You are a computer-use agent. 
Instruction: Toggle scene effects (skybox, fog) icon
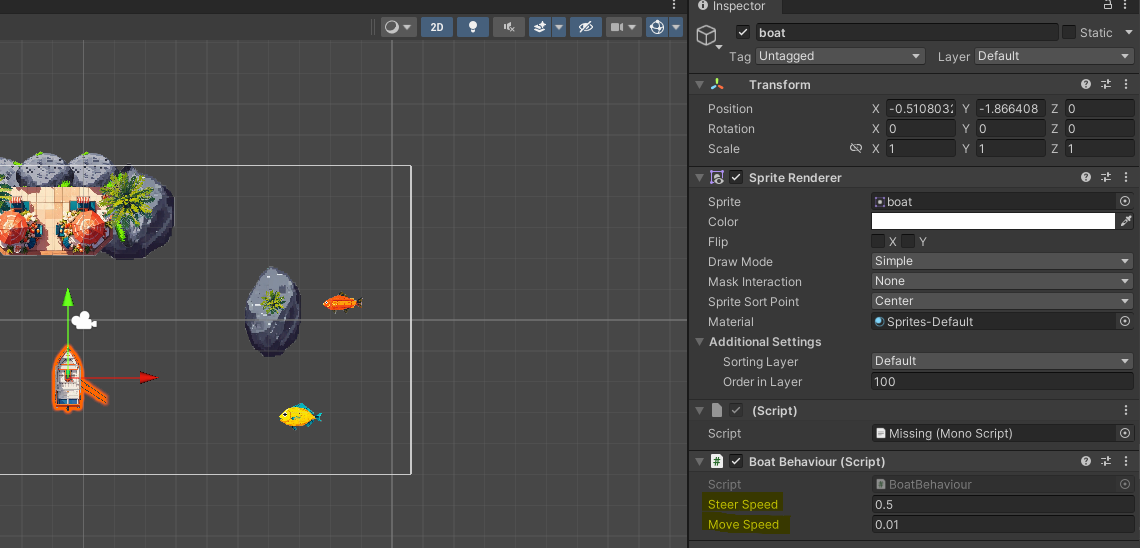[539, 28]
